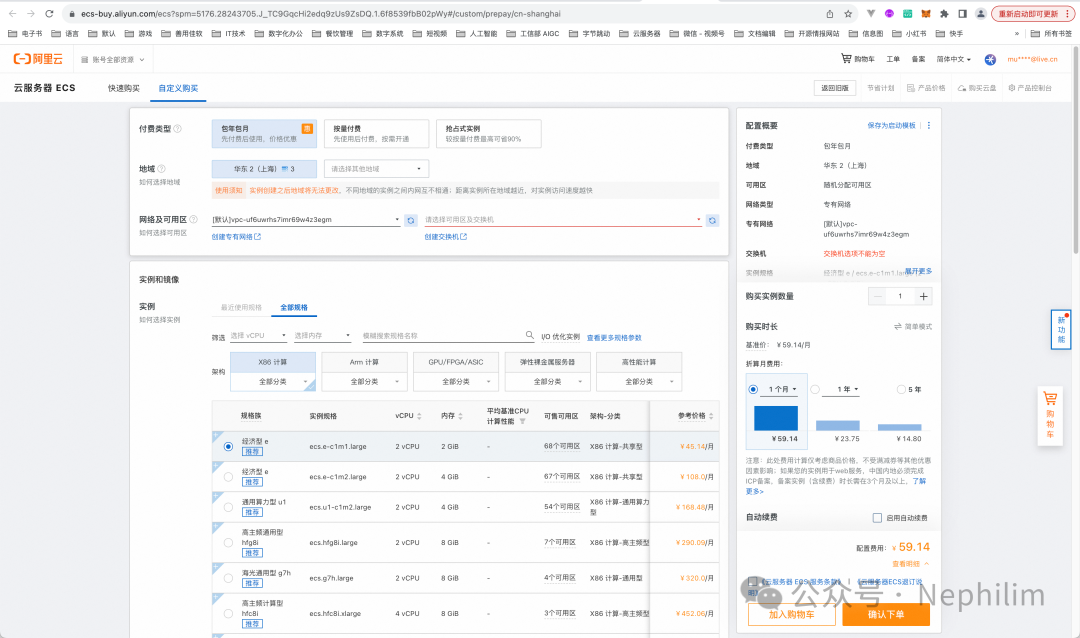
Task: Open the 创建专有网络 link
Action: click(236, 237)
